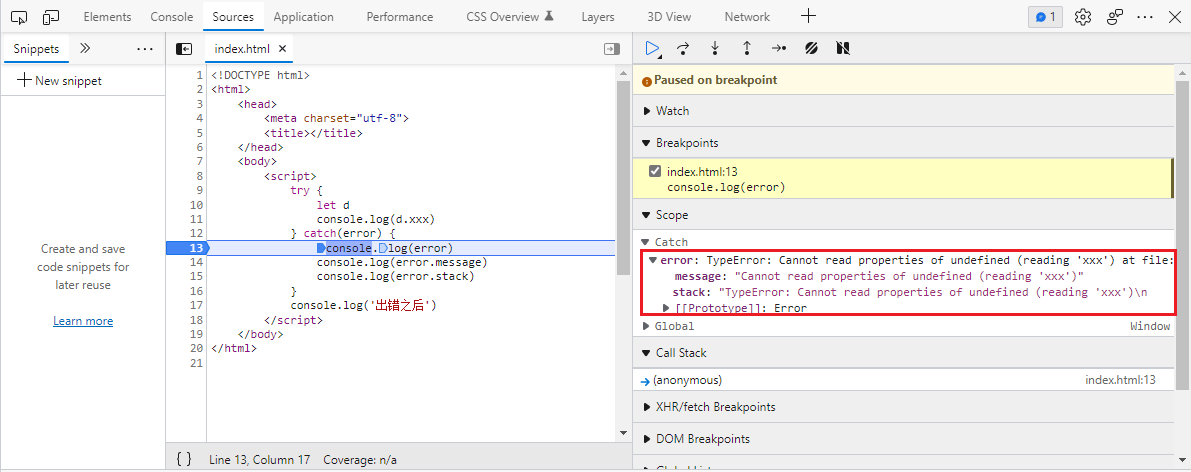Click line number 13 breakpoint marker
The height and width of the screenshot is (472, 1191).
pyautogui.click(x=187, y=248)
